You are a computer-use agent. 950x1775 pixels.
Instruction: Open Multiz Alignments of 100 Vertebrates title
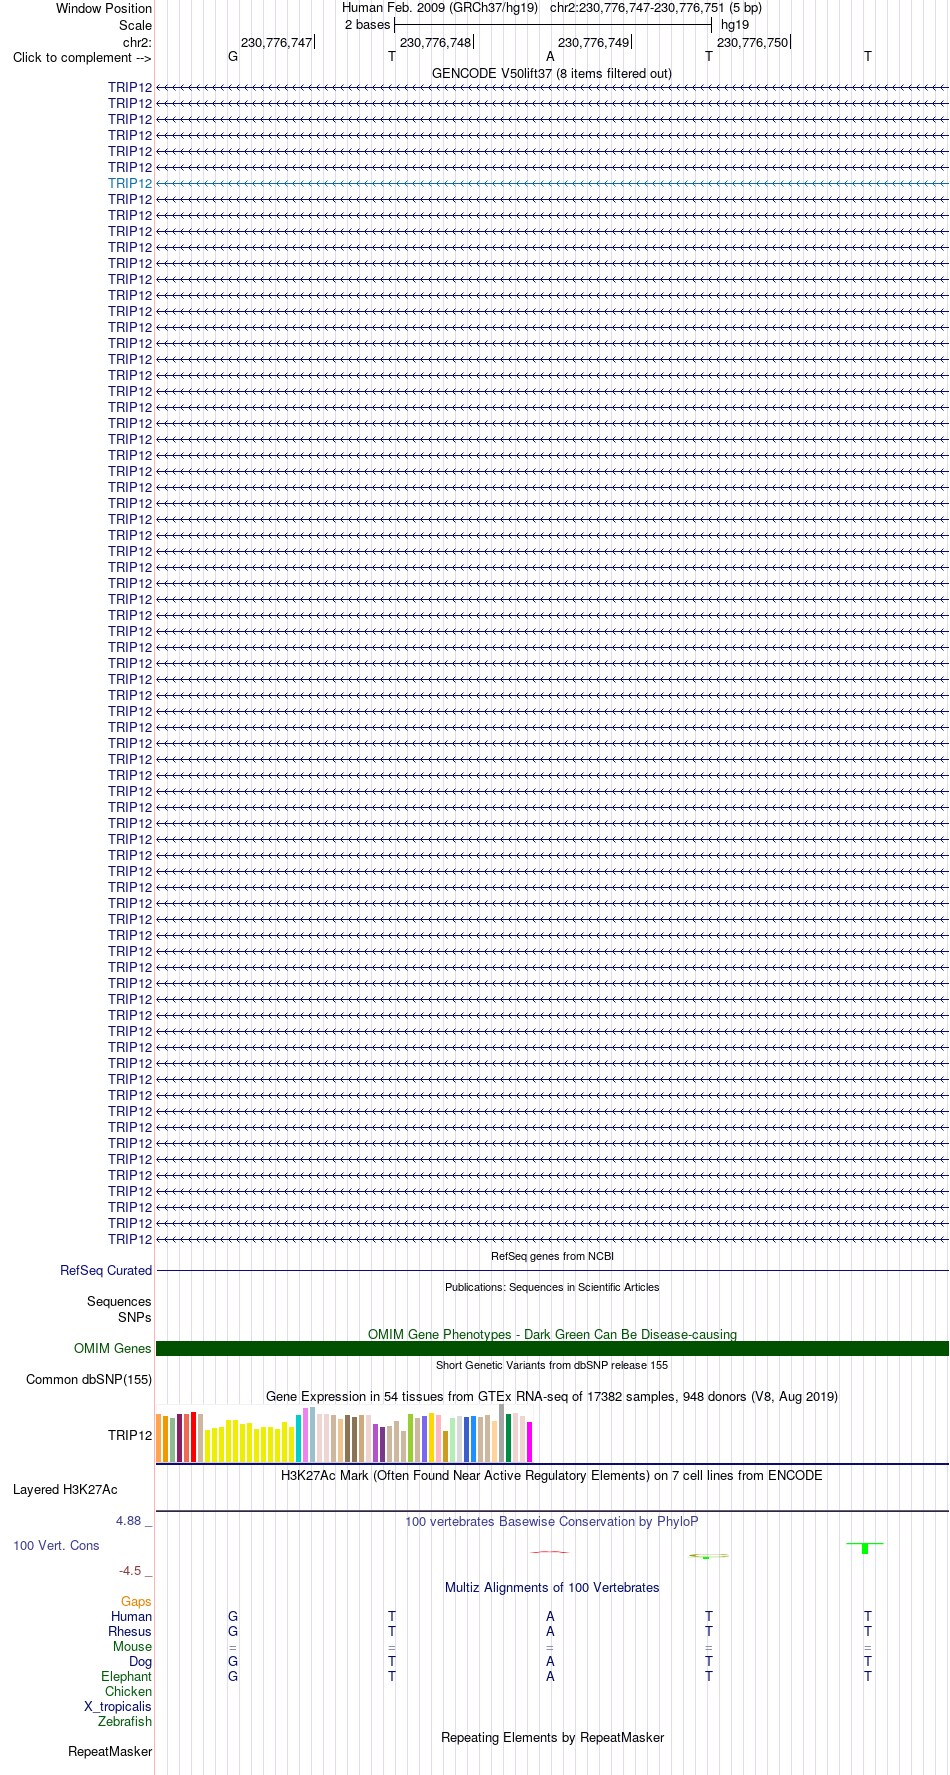[552, 1588]
